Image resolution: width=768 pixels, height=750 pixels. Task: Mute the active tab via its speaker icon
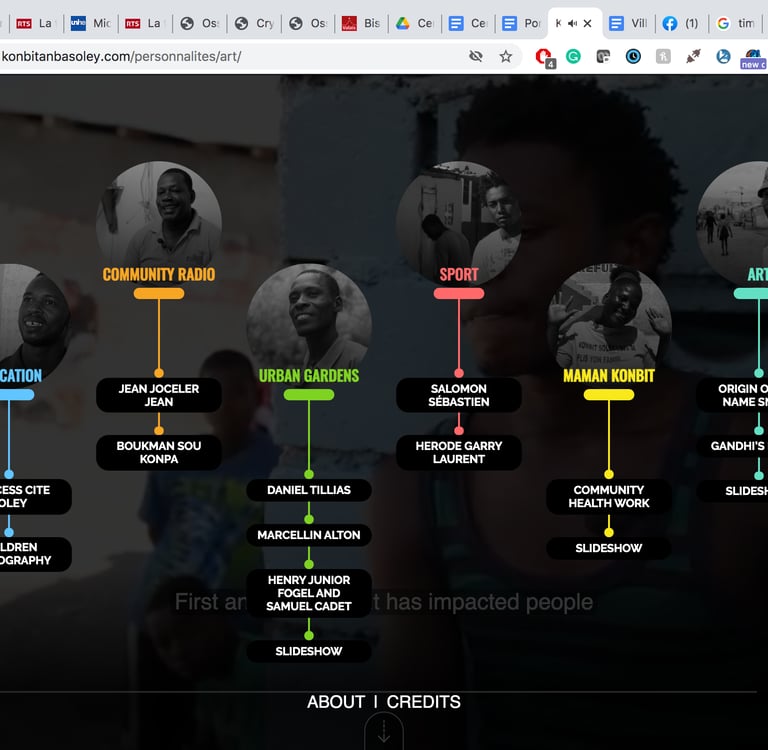tap(572, 23)
